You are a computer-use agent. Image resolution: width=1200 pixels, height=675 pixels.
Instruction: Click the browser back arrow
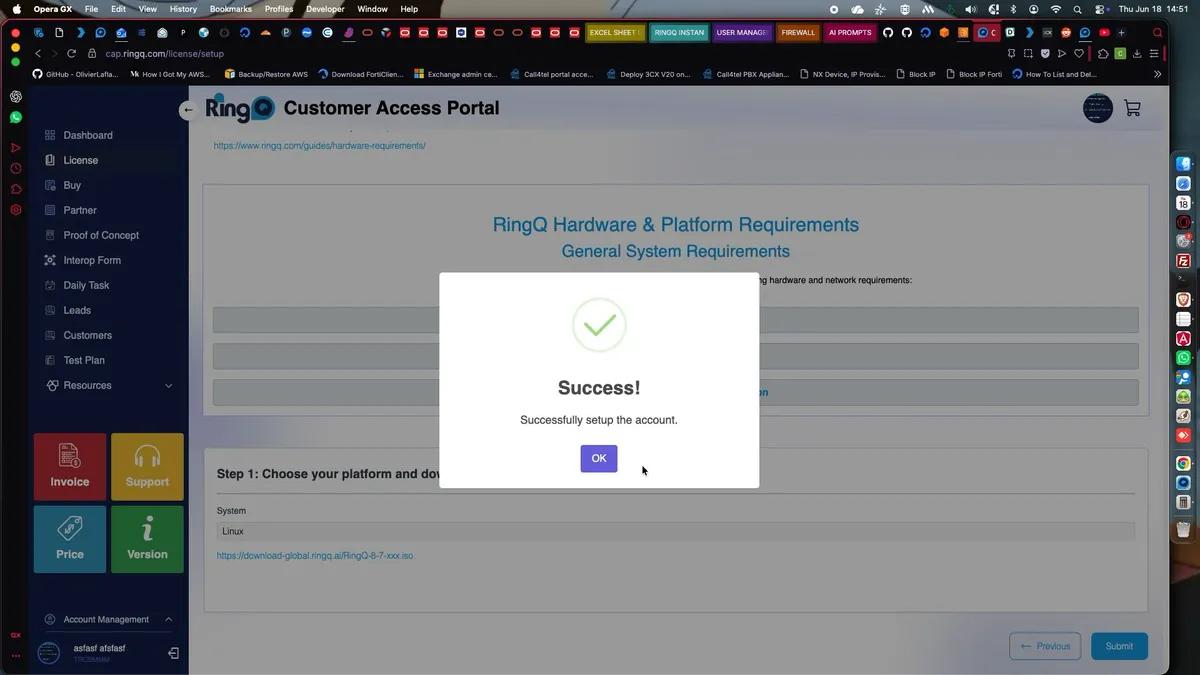(x=38, y=54)
